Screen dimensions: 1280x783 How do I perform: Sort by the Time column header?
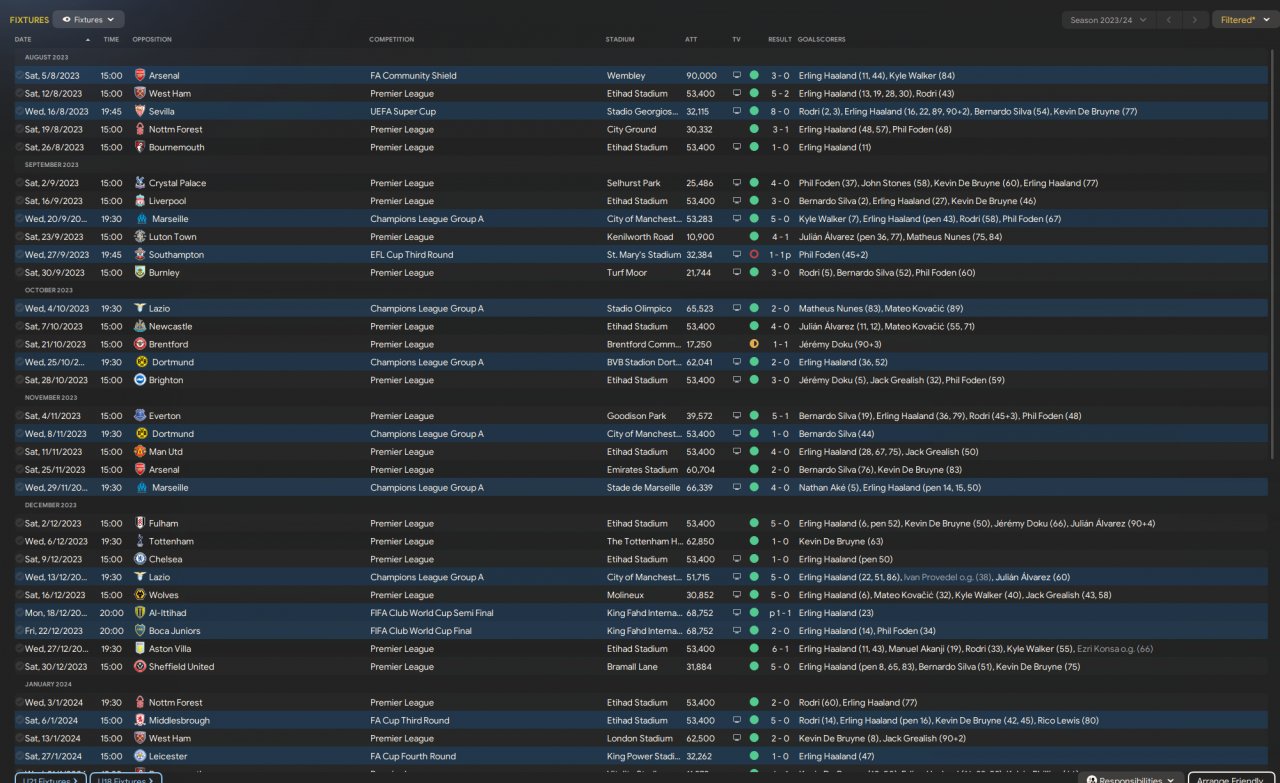coord(111,40)
